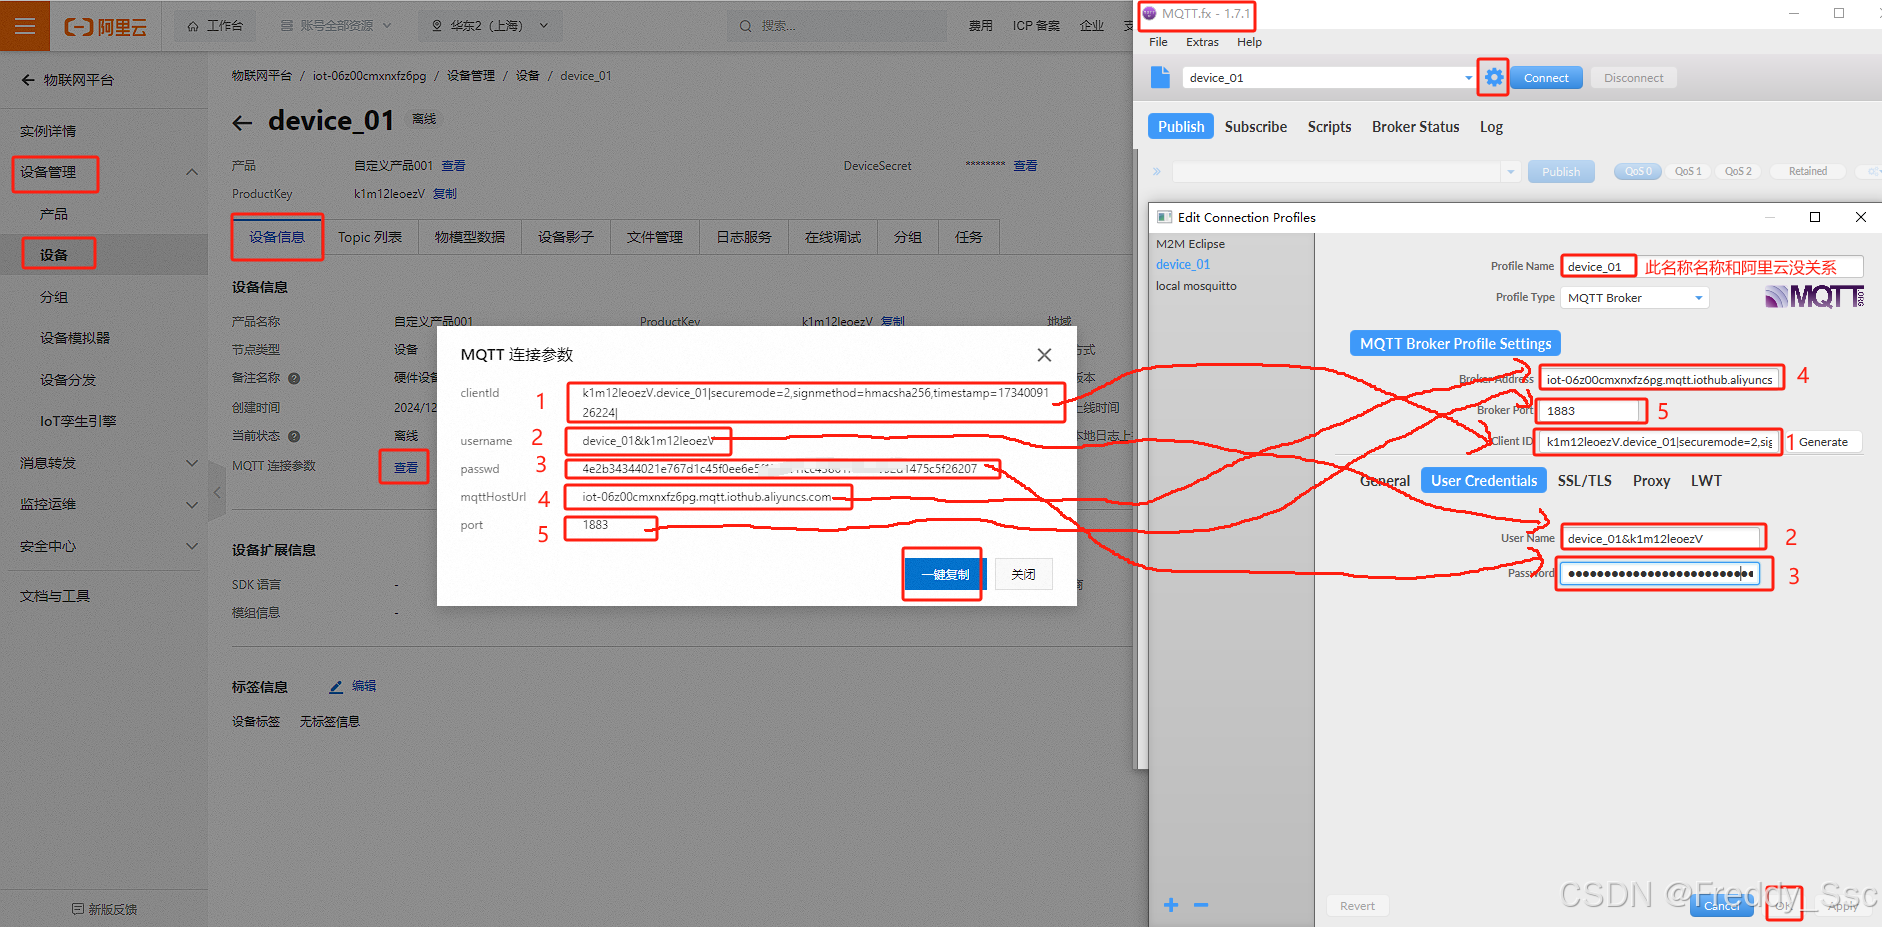The image size is (1882, 927).
Task: Toggle the Retained option
Action: pos(1807,171)
